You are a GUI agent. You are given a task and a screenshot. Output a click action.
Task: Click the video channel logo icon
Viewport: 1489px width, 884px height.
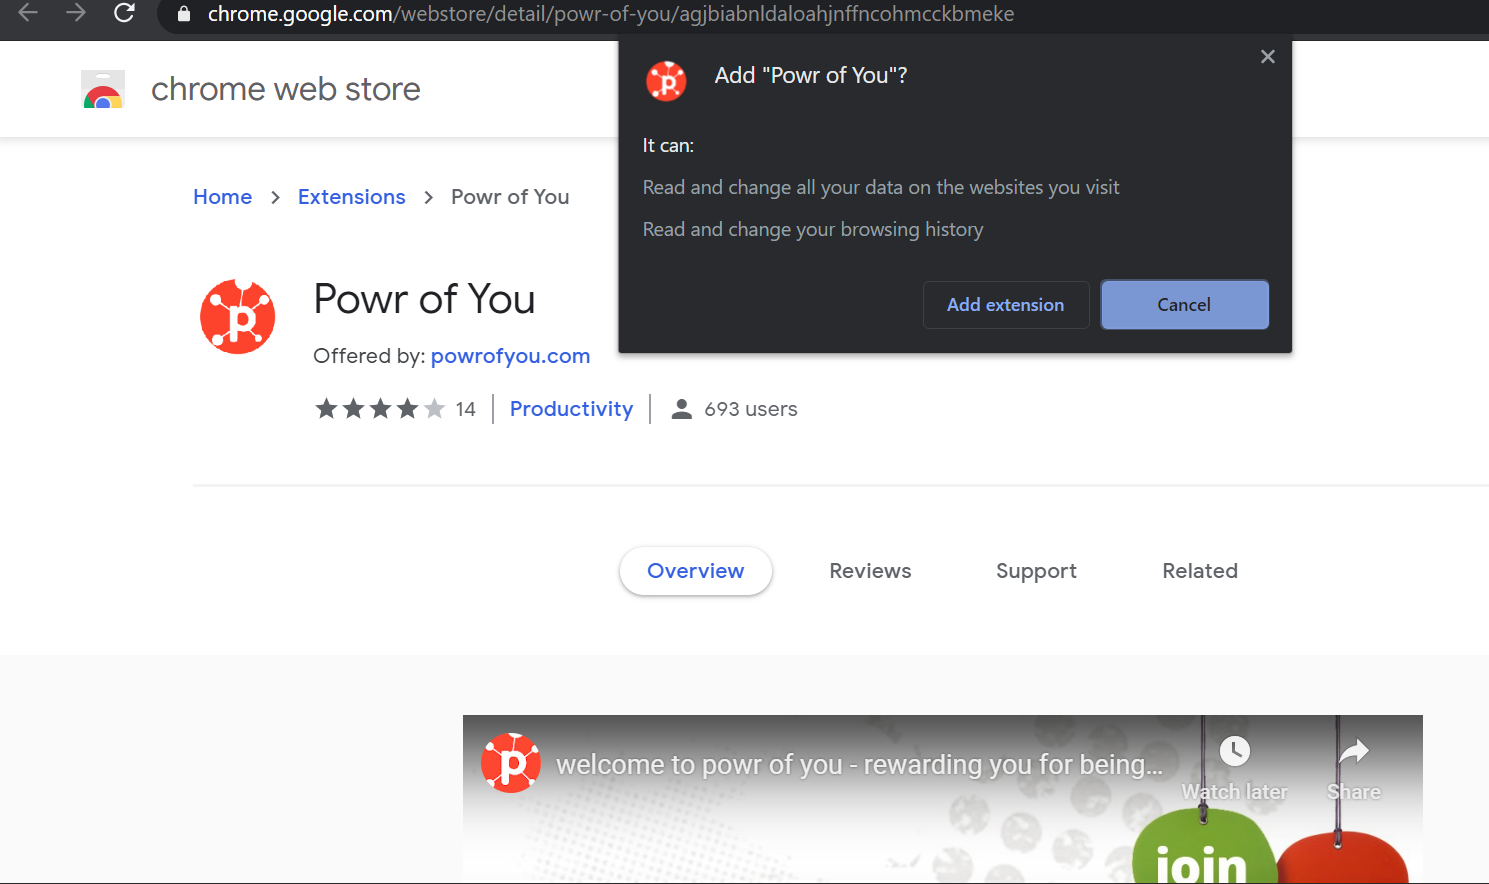(x=511, y=763)
